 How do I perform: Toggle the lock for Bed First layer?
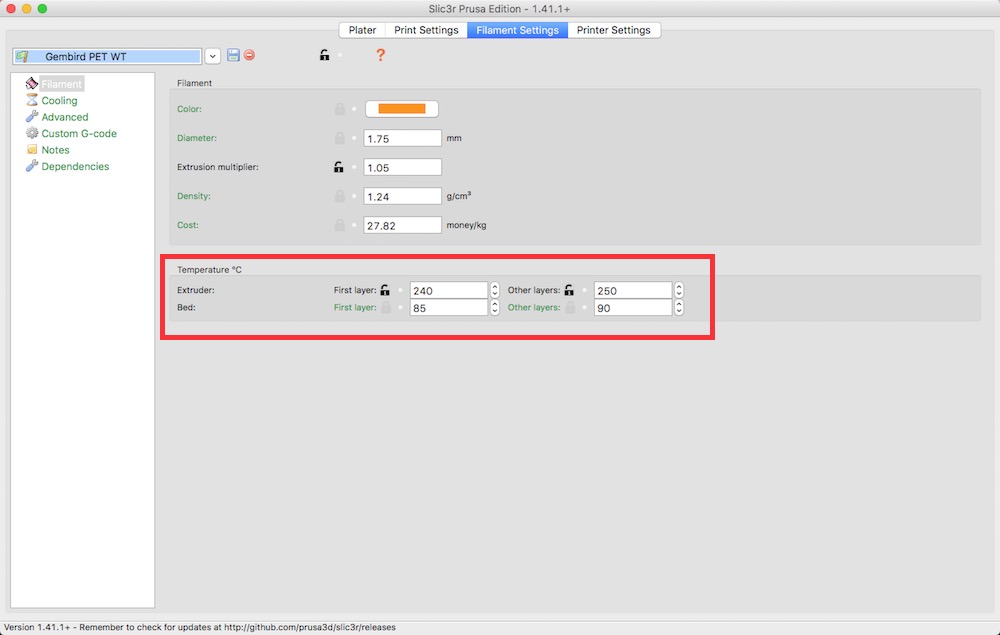click(386, 307)
